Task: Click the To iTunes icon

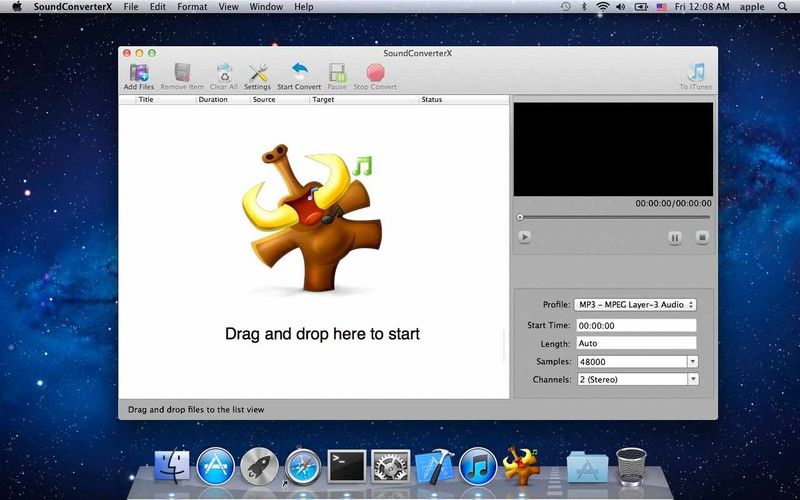Action: point(696,72)
